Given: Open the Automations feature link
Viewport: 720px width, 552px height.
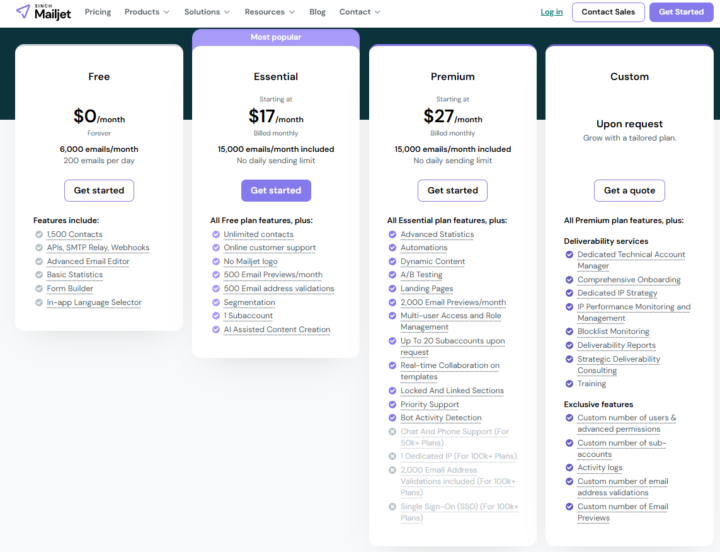Looking at the screenshot, I should [424, 248].
